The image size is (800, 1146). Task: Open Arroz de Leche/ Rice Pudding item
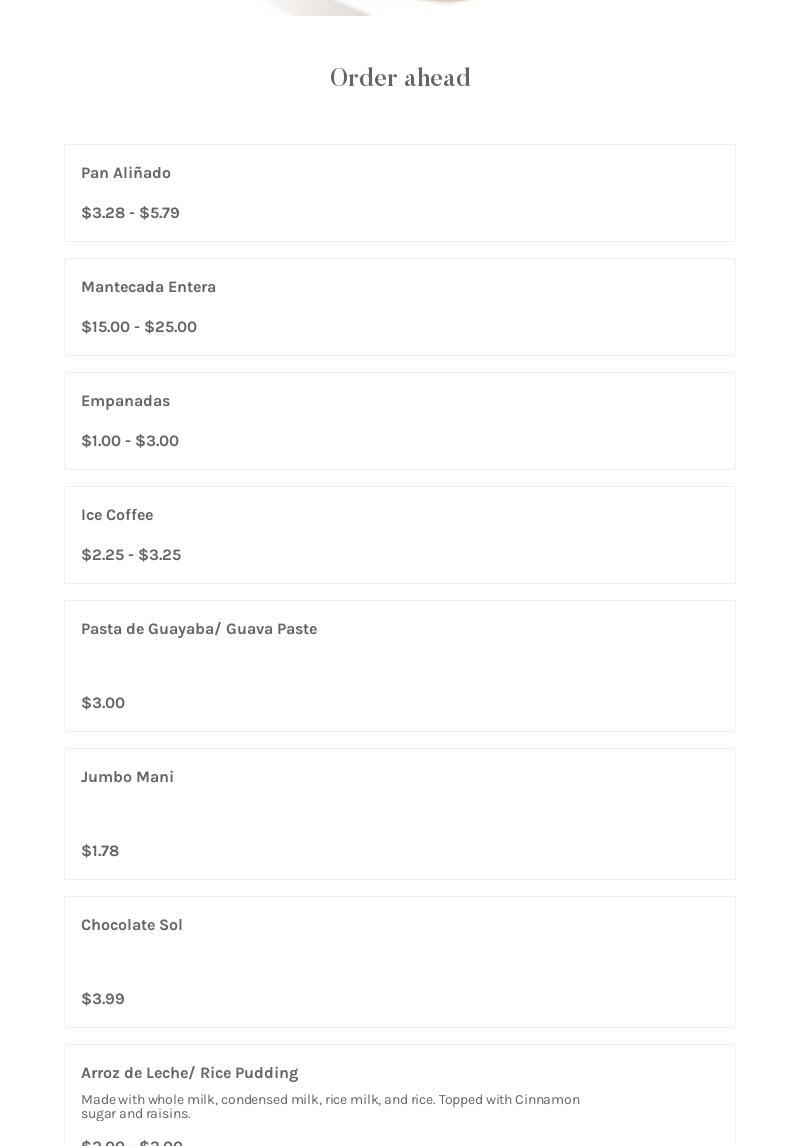tap(190, 1073)
